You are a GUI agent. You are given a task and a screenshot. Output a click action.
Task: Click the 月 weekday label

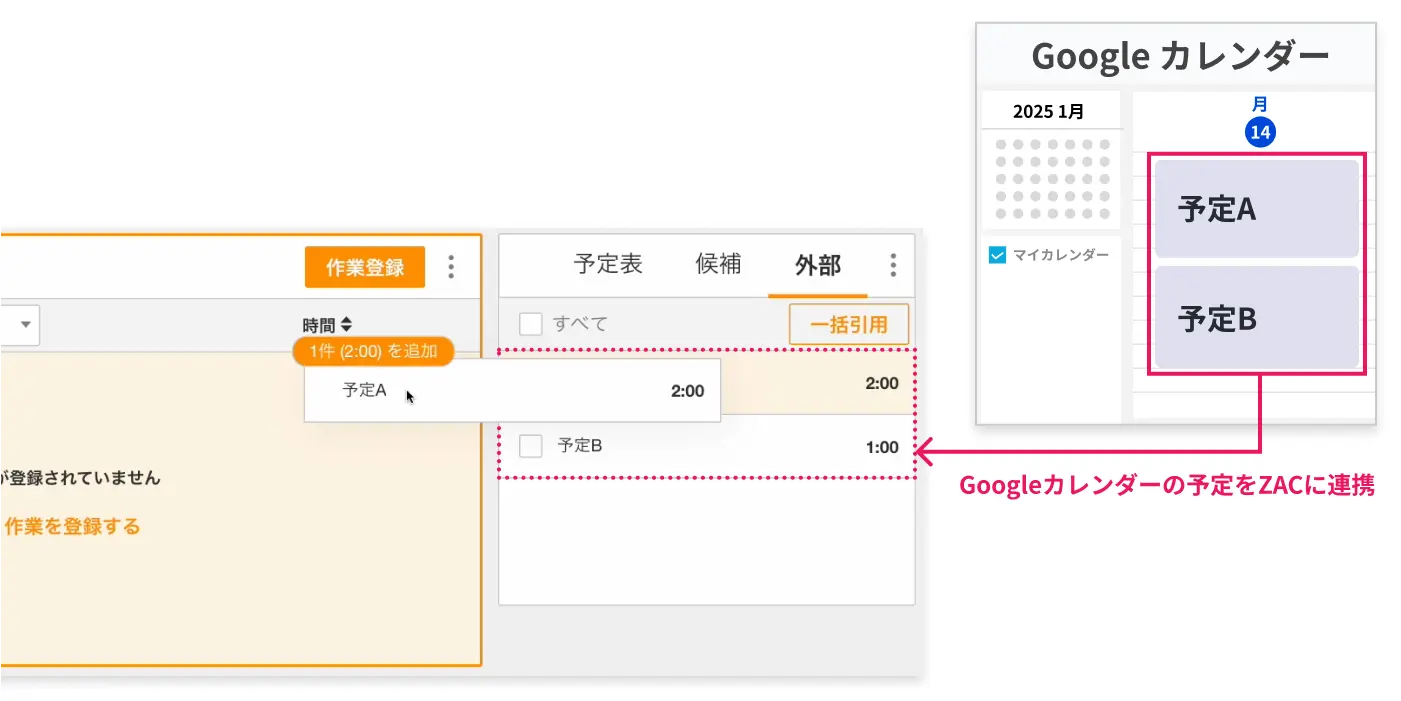point(1260,104)
